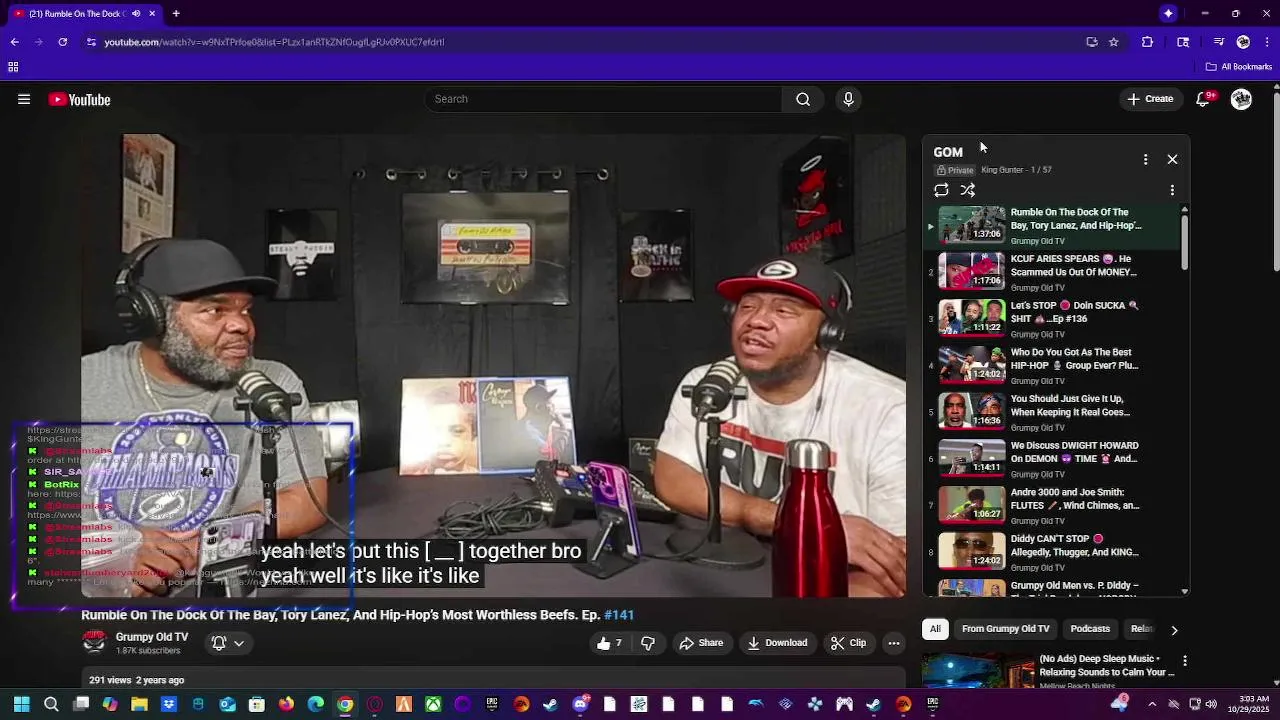Screen dimensions: 1280x720
Task: Select the All chip
Action: point(935,629)
